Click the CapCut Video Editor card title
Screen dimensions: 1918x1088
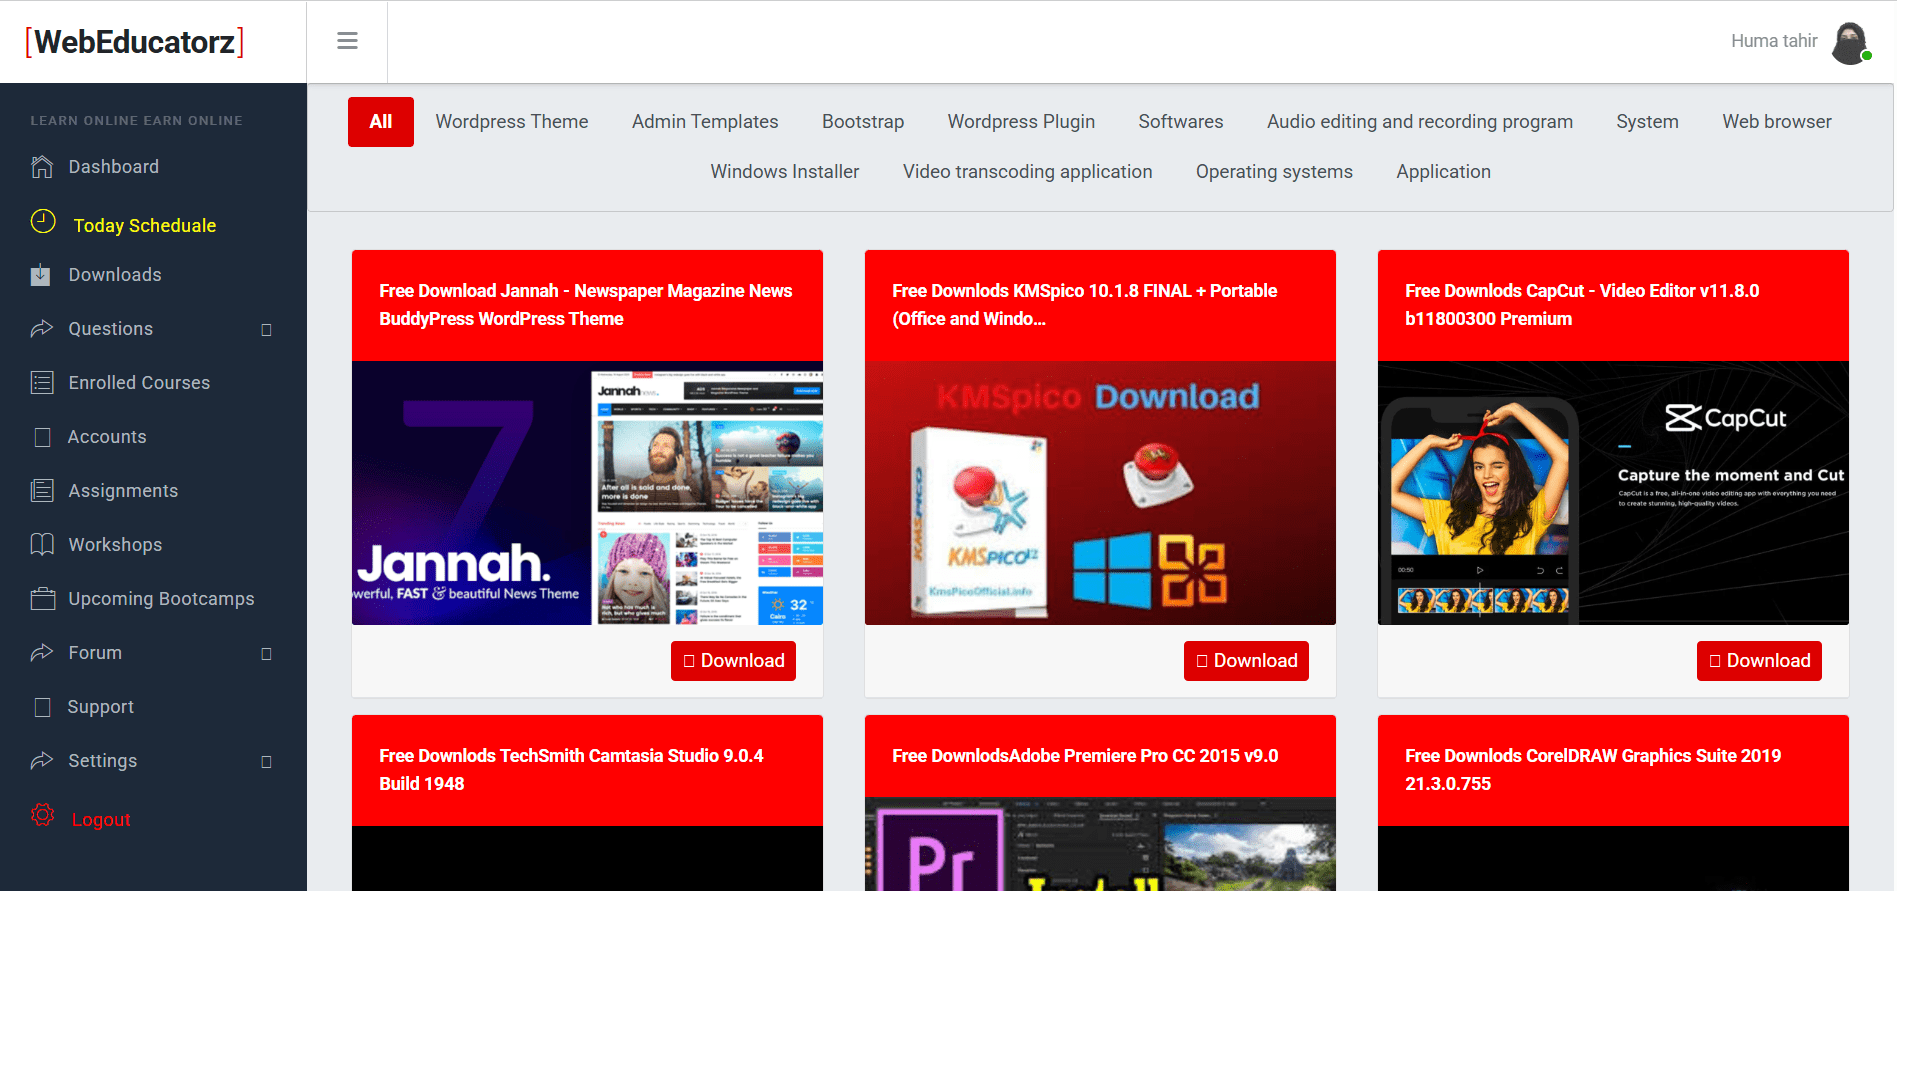[1582, 305]
